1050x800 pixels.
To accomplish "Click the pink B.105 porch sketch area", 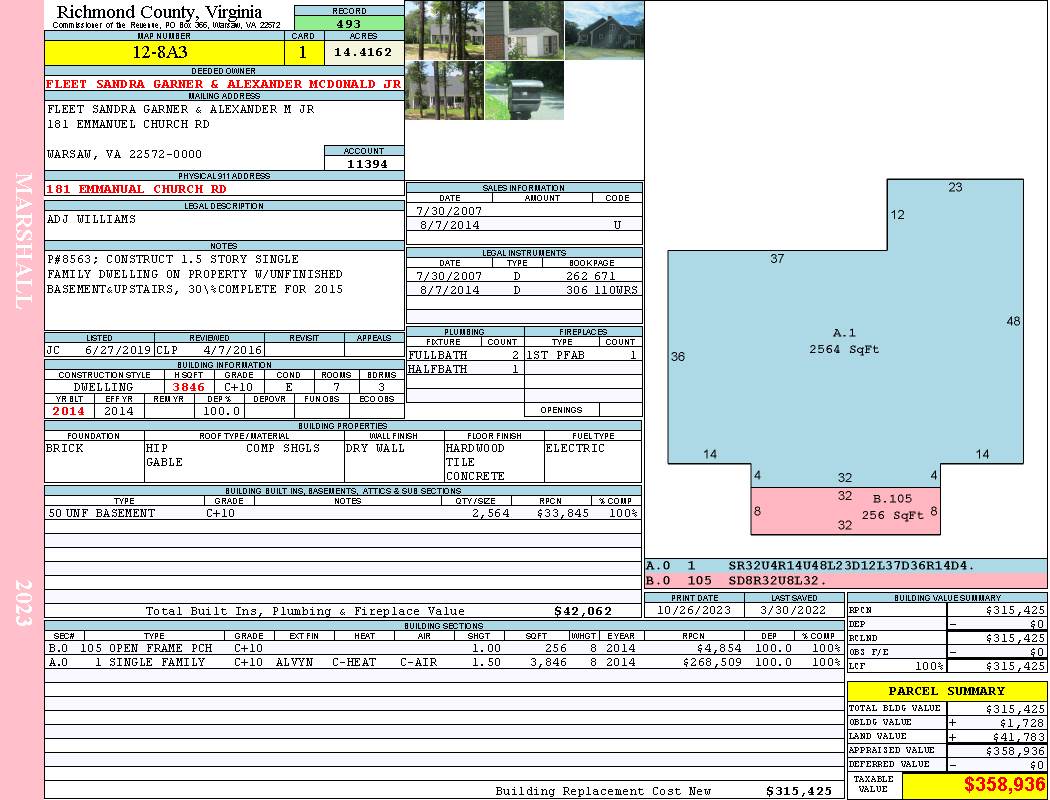I will (x=845, y=511).
